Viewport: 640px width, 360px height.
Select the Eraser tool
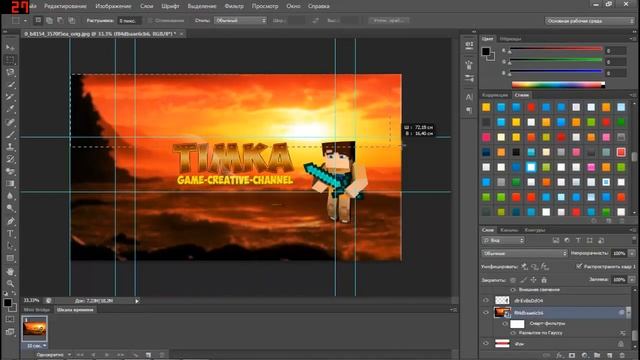tap(10, 171)
